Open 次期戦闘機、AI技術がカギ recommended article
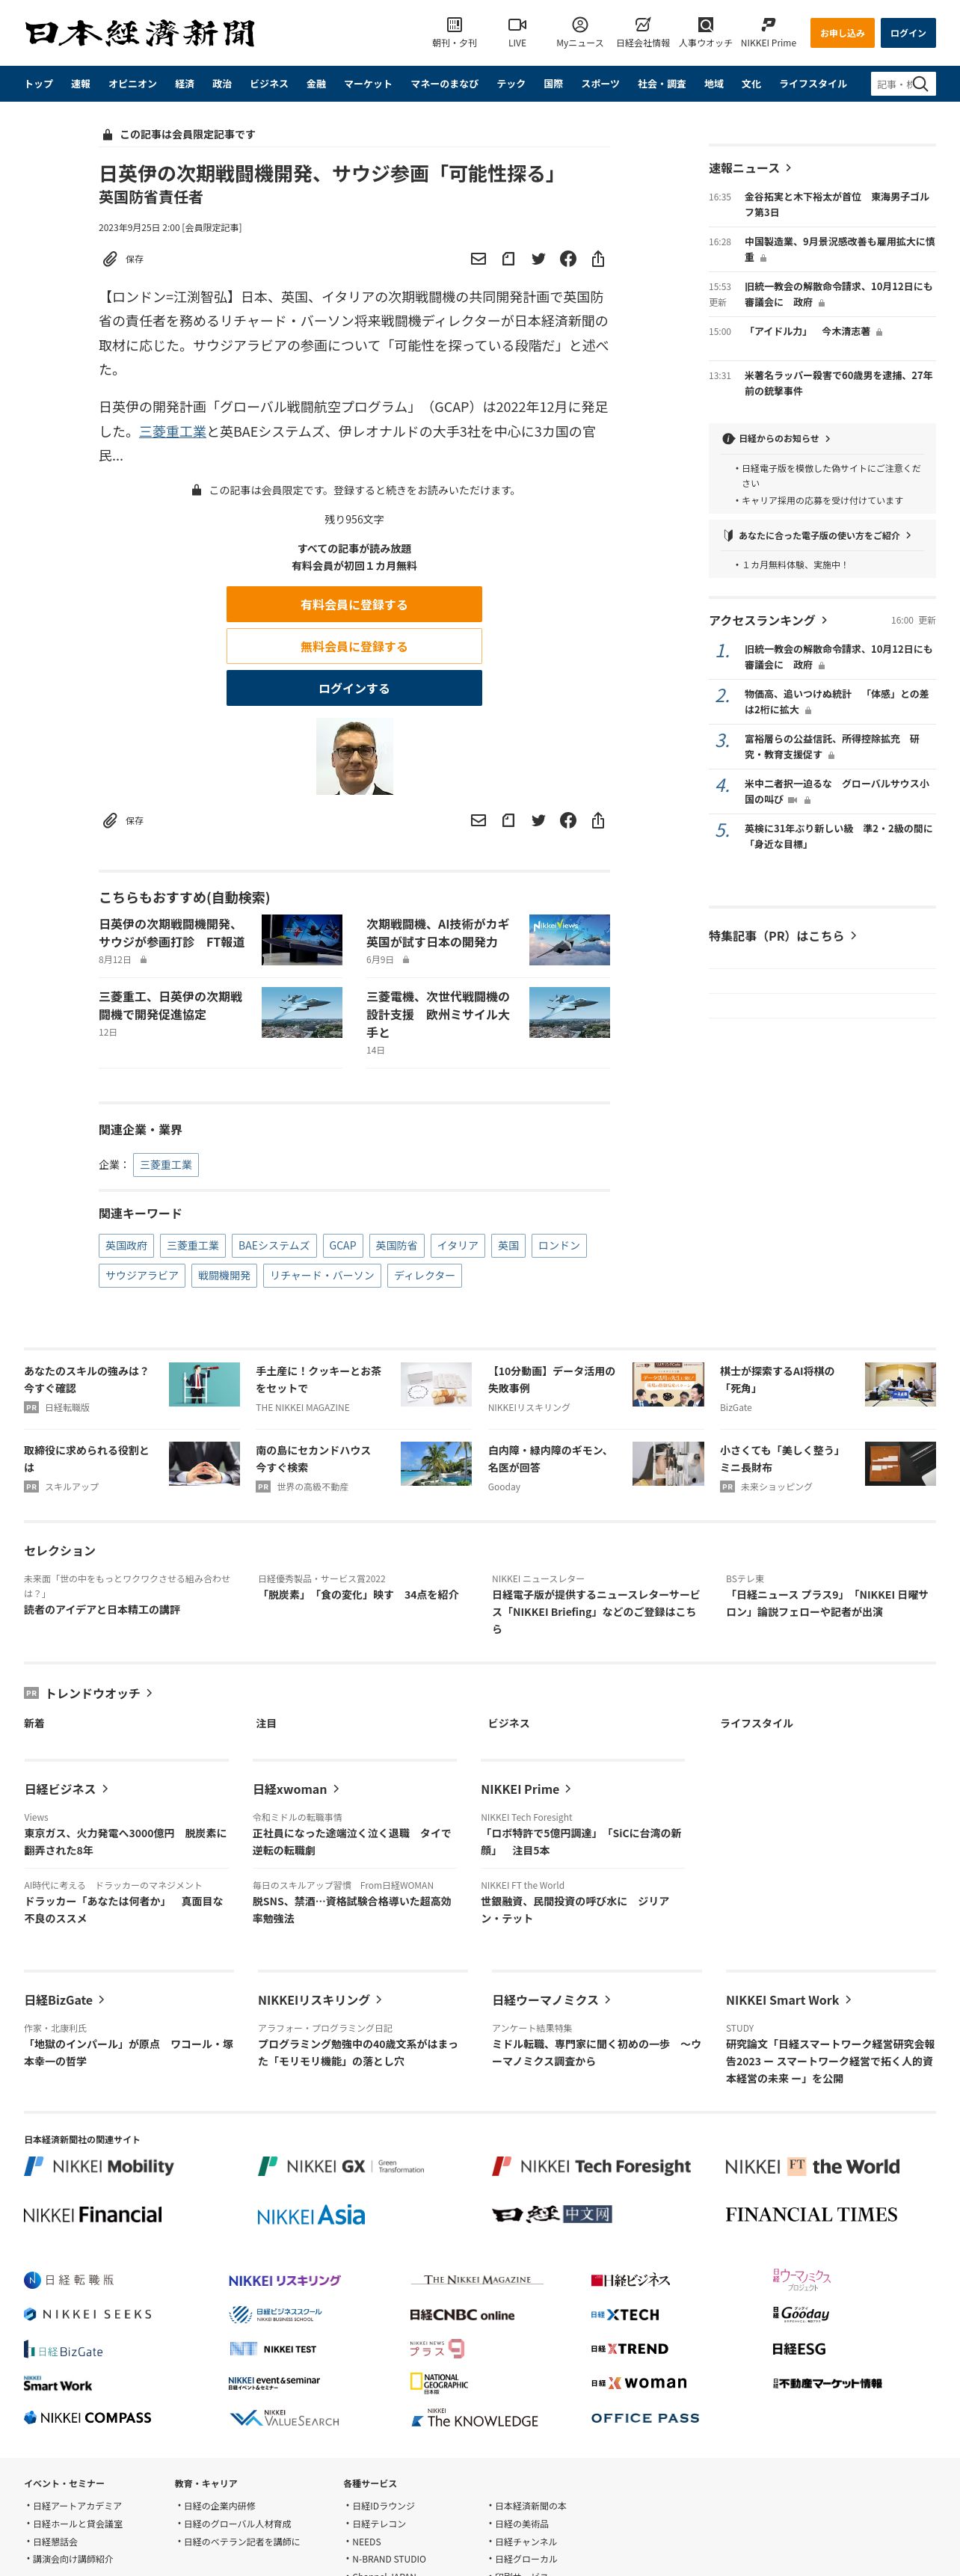The height and width of the screenshot is (2576, 960). coord(438,933)
